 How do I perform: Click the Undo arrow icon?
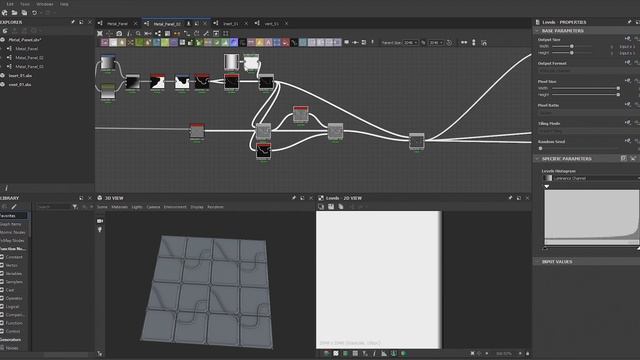pyautogui.click(x=34, y=13)
